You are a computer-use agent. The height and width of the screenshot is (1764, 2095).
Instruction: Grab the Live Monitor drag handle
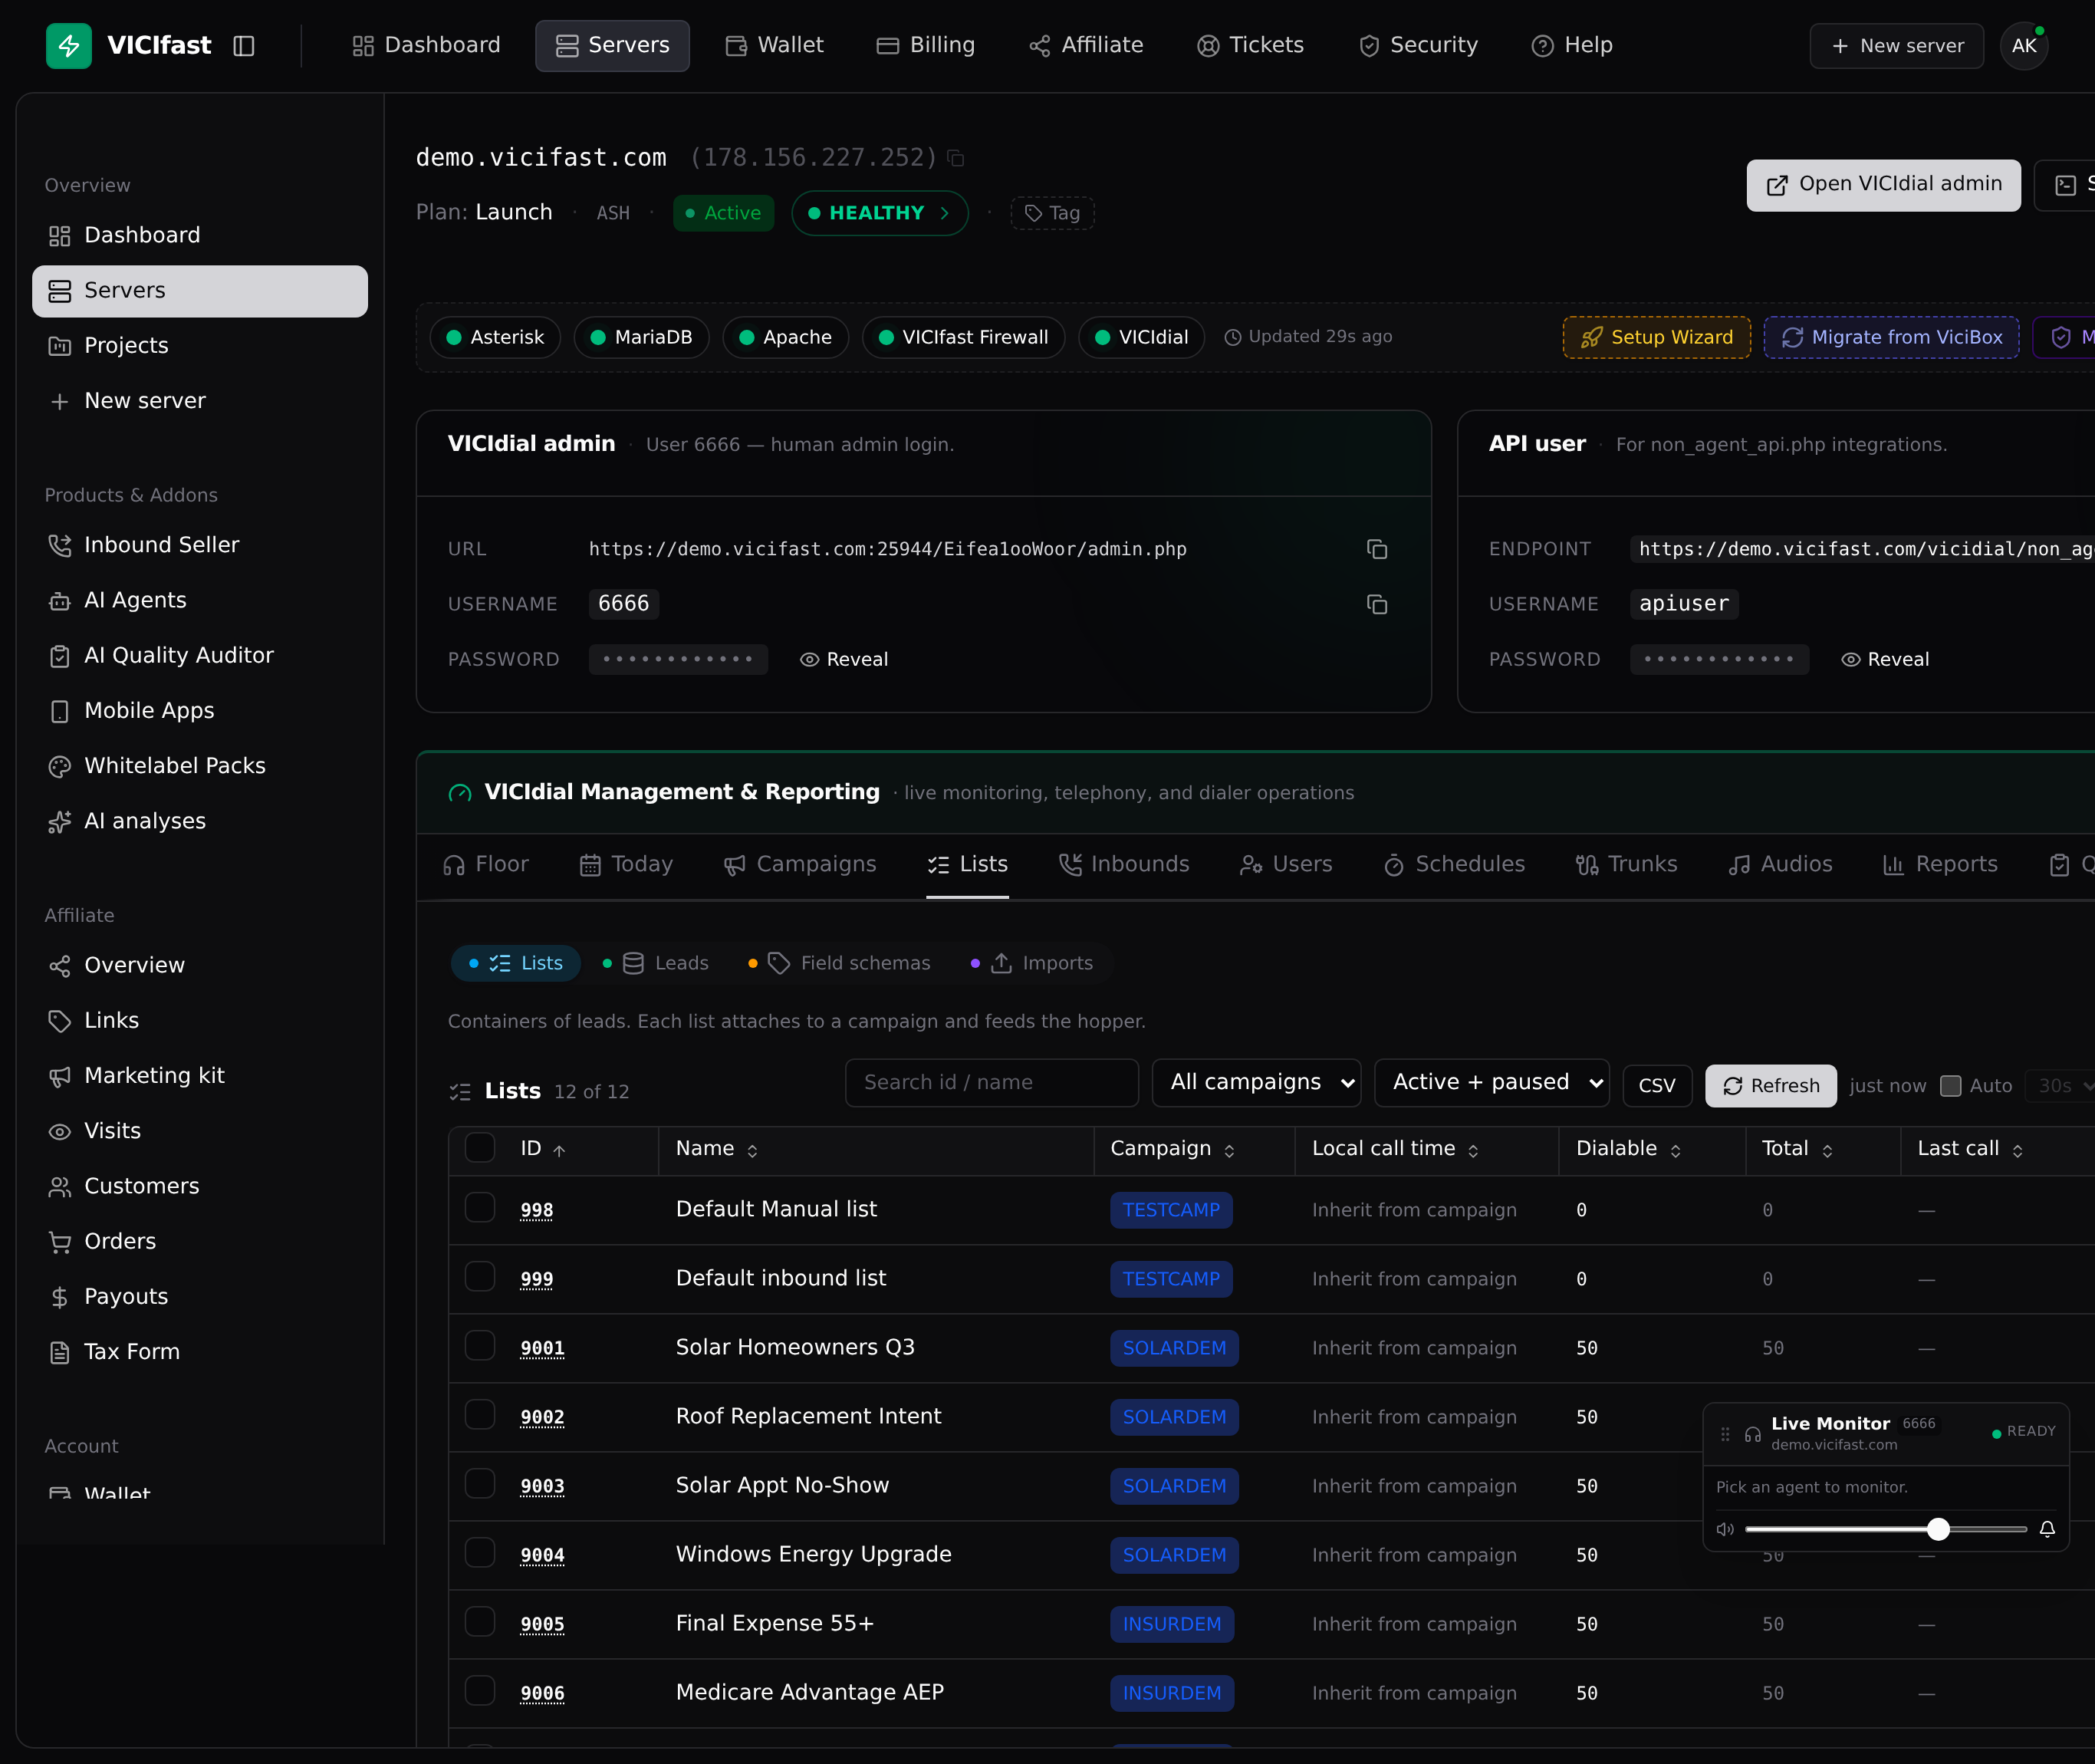(x=1725, y=1434)
